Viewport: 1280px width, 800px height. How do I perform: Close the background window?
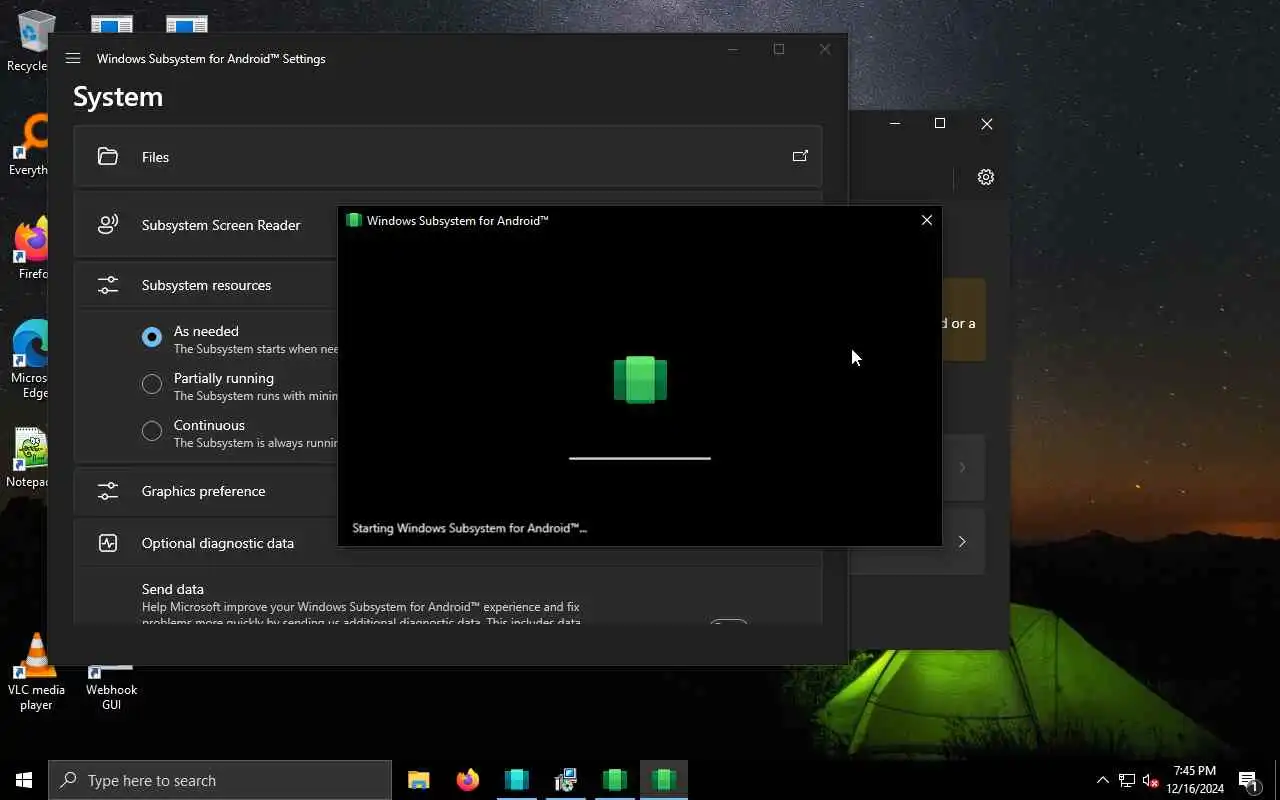(987, 123)
